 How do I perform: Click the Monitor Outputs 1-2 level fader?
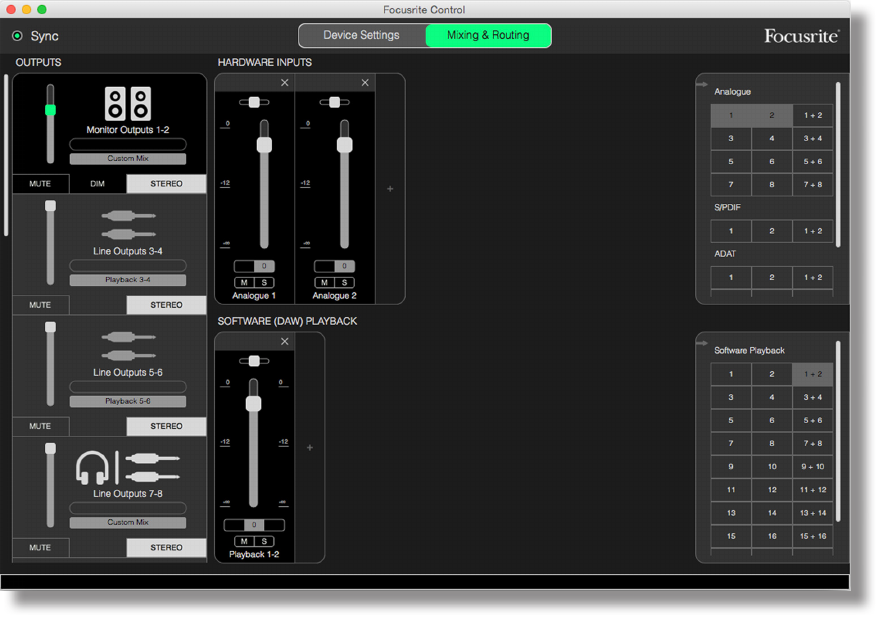click(50, 110)
